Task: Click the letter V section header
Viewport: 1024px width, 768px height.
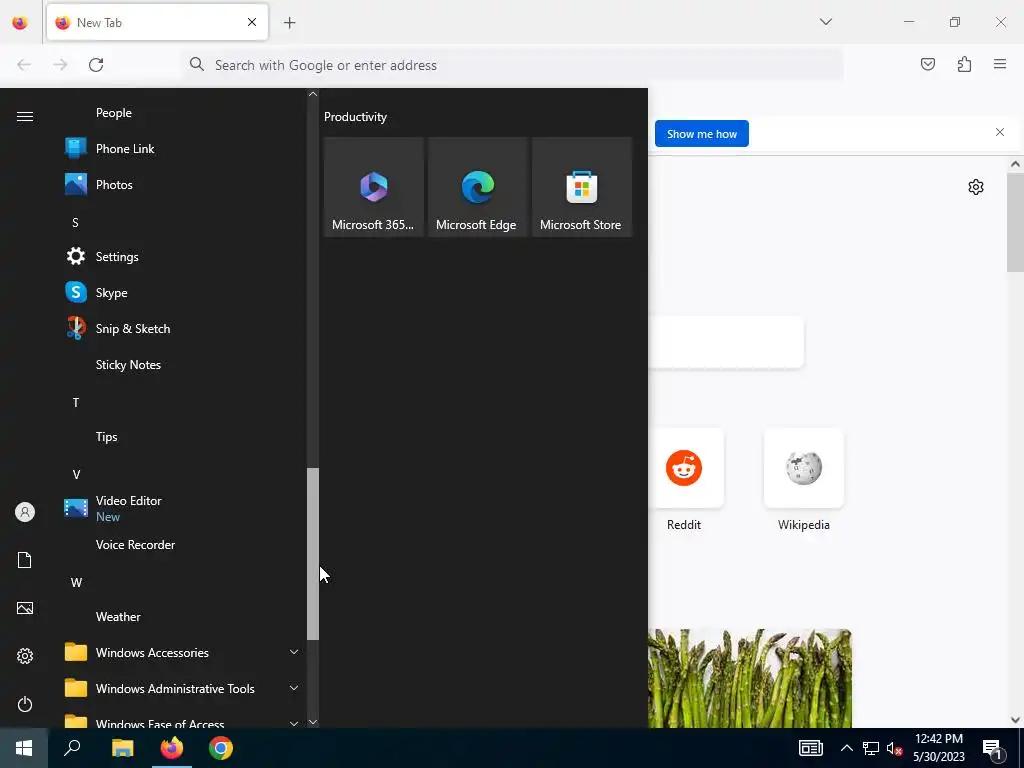Action: point(76,475)
